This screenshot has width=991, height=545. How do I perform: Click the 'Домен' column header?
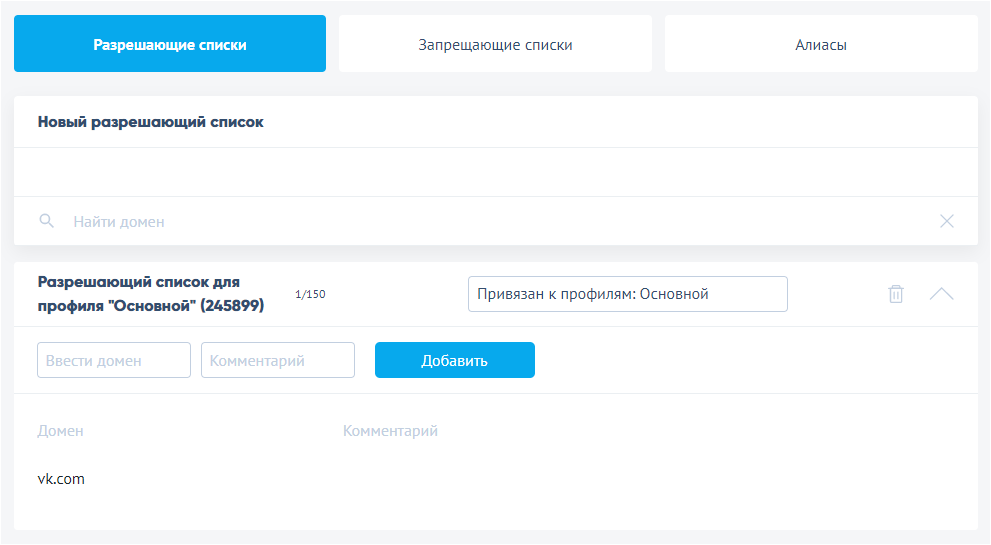60,431
